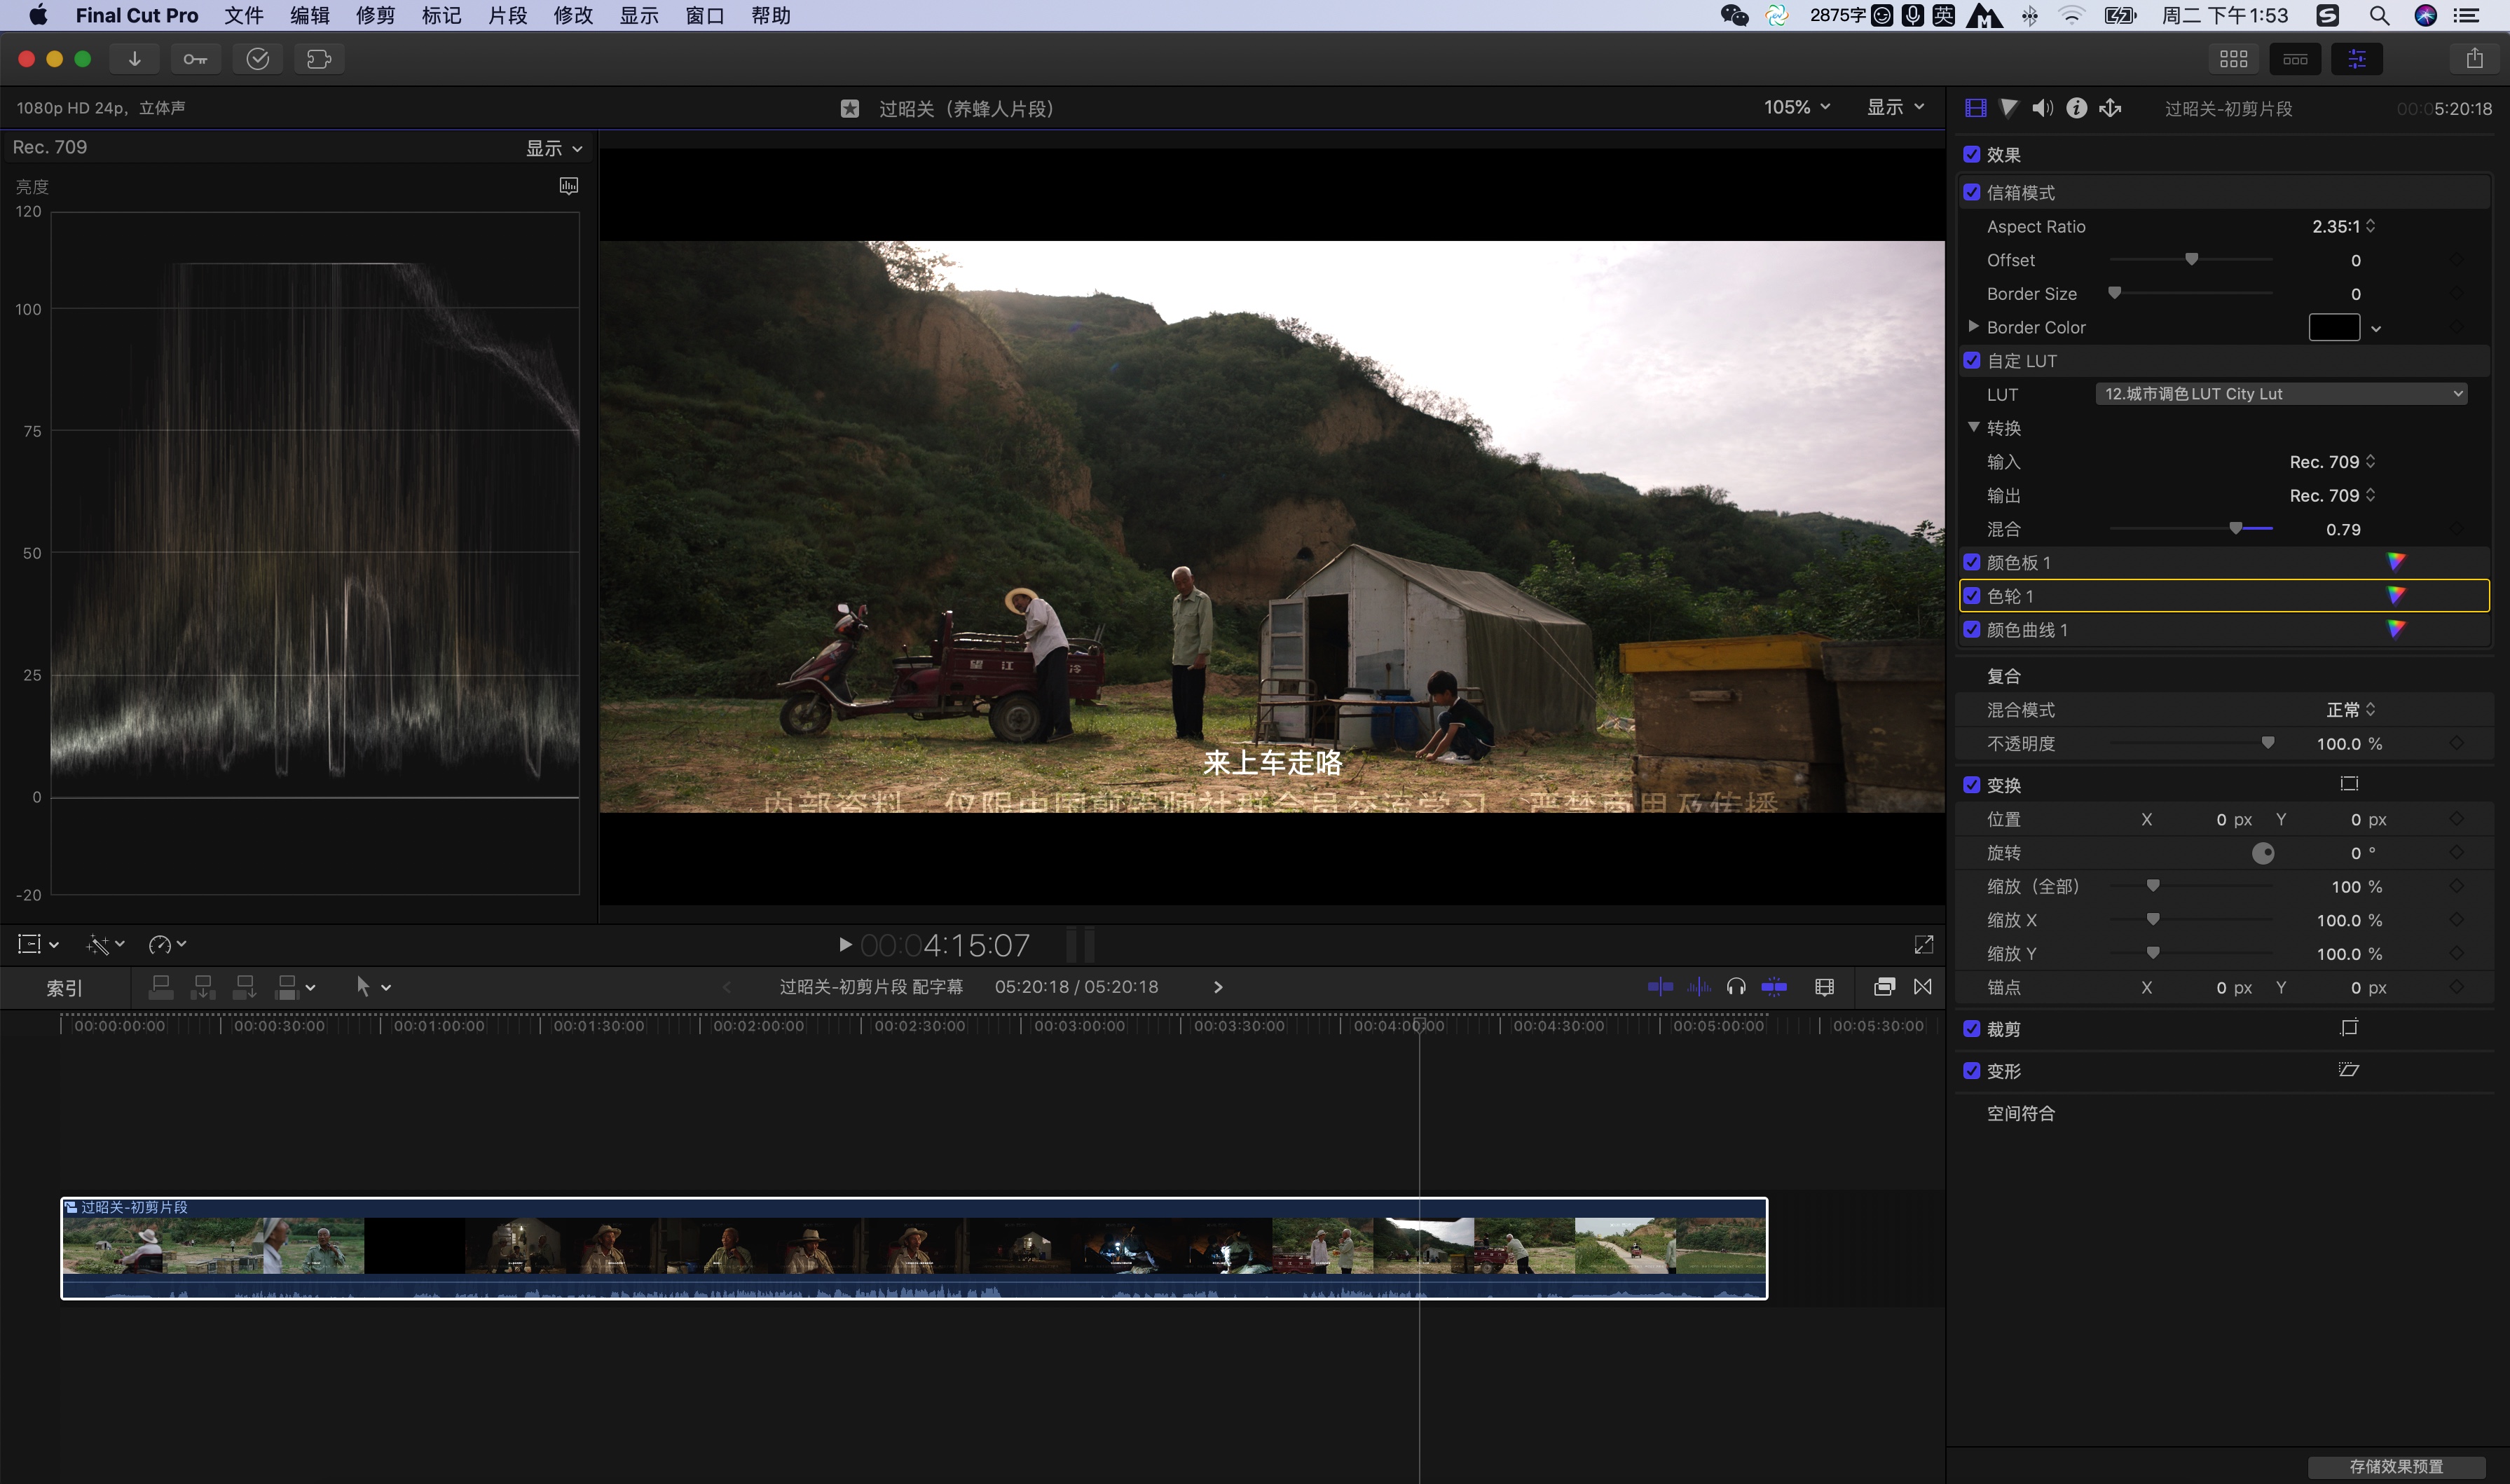Screen dimensions: 2510x1484
Task: Open the color inspector triangle icon
Action: 2008,108
